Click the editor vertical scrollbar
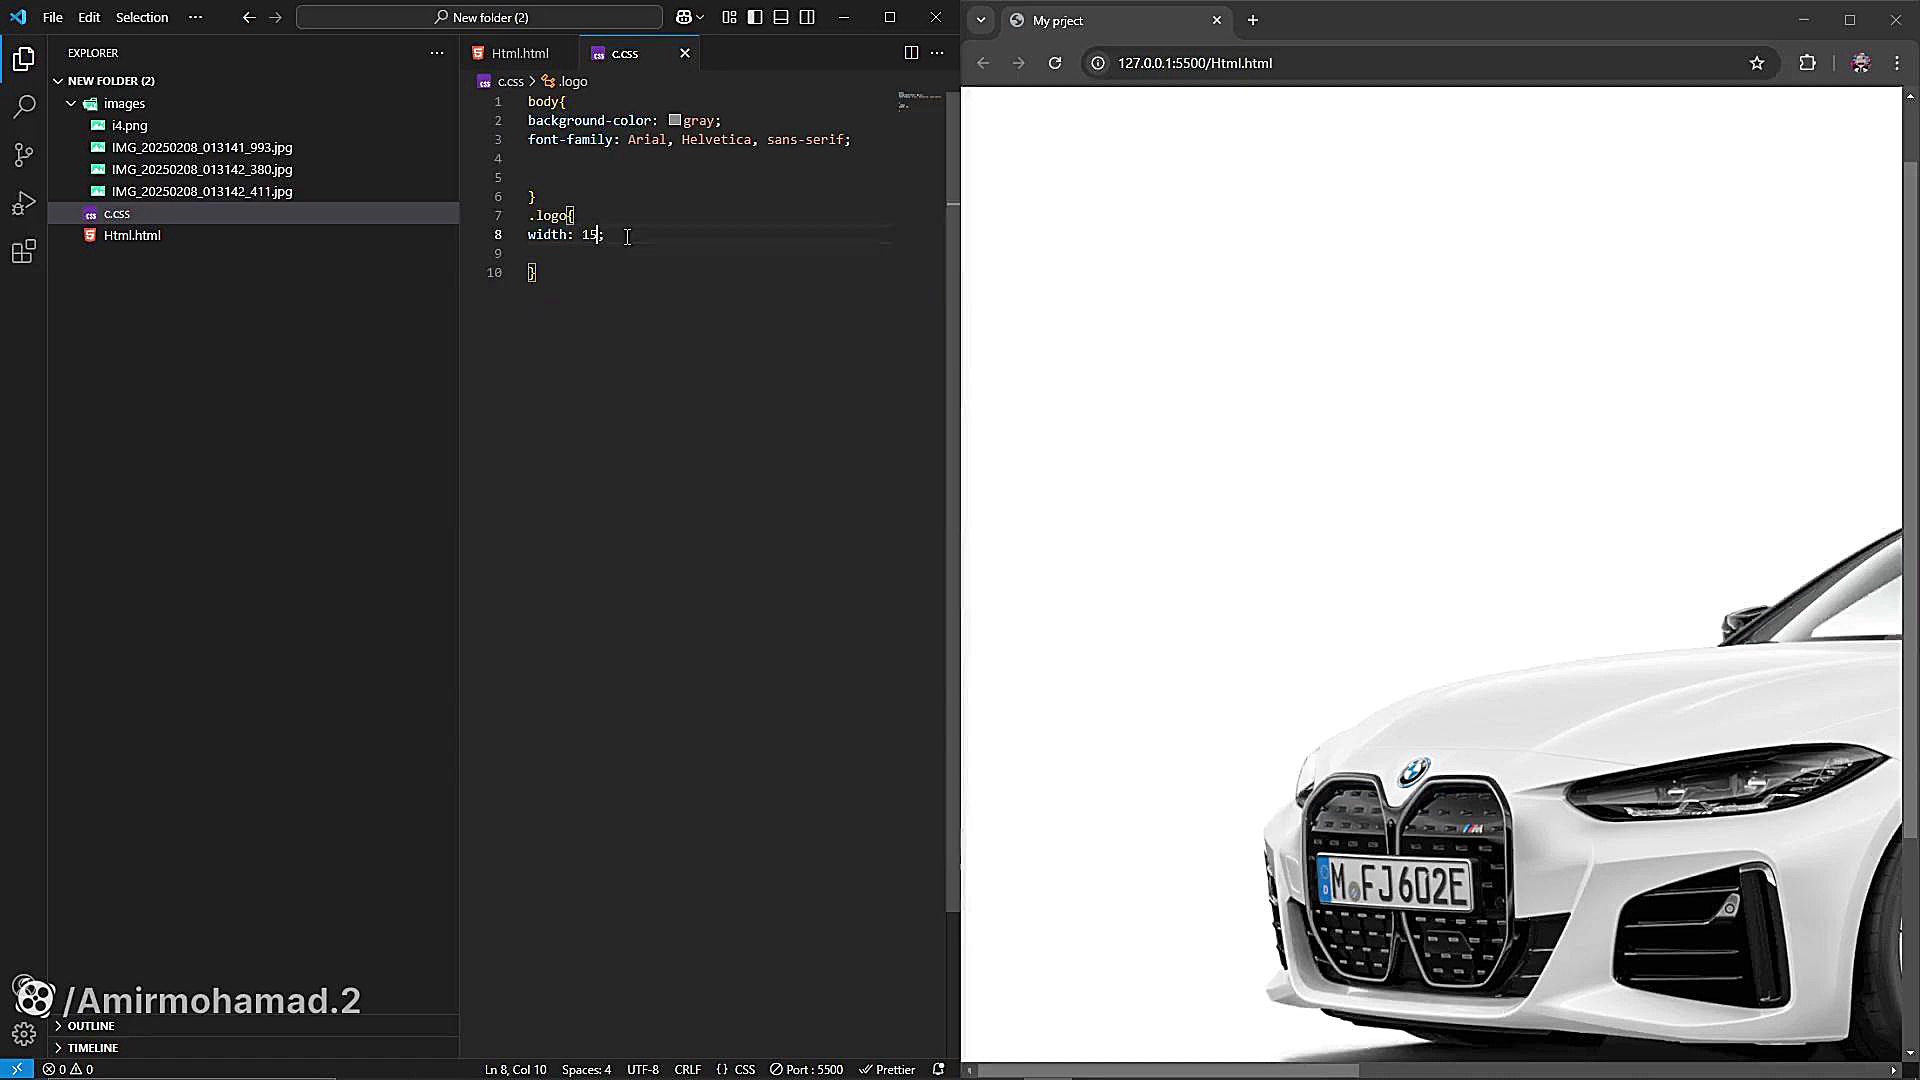Image resolution: width=1920 pixels, height=1080 pixels. (x=953, y=500)
